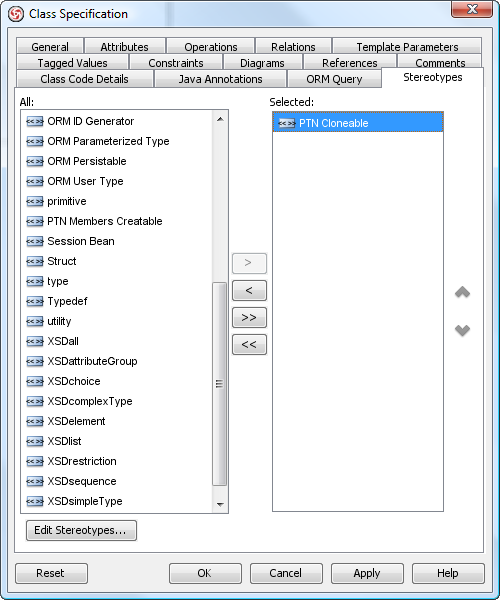Viewport: 500px width, 600px height.
Task: Remove all stereotypes with '<<' button
Action: pos(249,345)
